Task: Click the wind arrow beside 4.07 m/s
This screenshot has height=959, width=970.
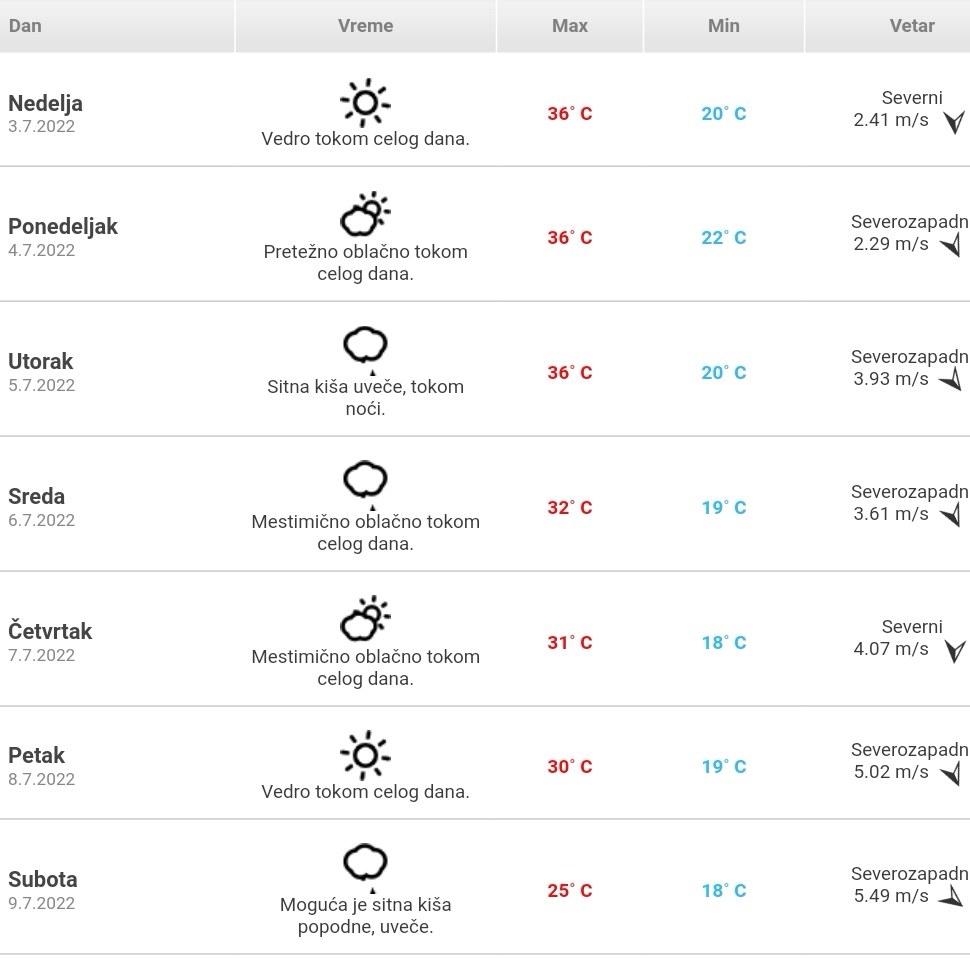Action: [x=954, y=651]
